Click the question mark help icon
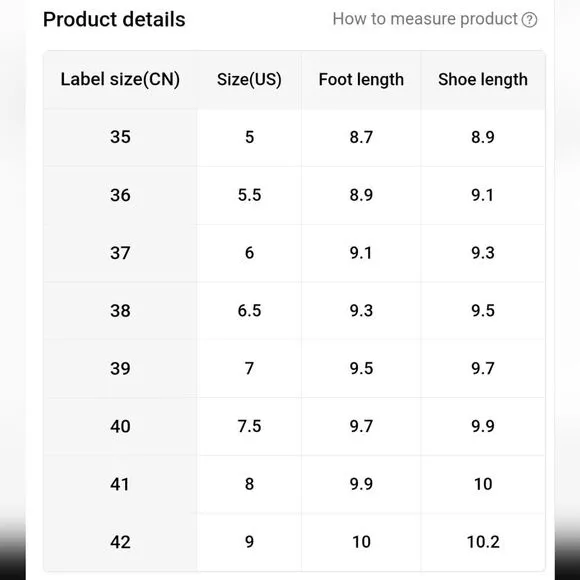Image resolution: width=580 pixels, height=580 pixels. pyautogui.click(x=529, y=20)
